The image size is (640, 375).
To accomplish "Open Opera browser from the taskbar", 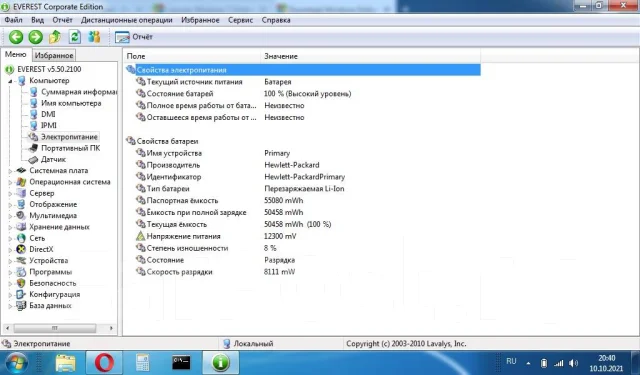I will [x=104, y=363].
